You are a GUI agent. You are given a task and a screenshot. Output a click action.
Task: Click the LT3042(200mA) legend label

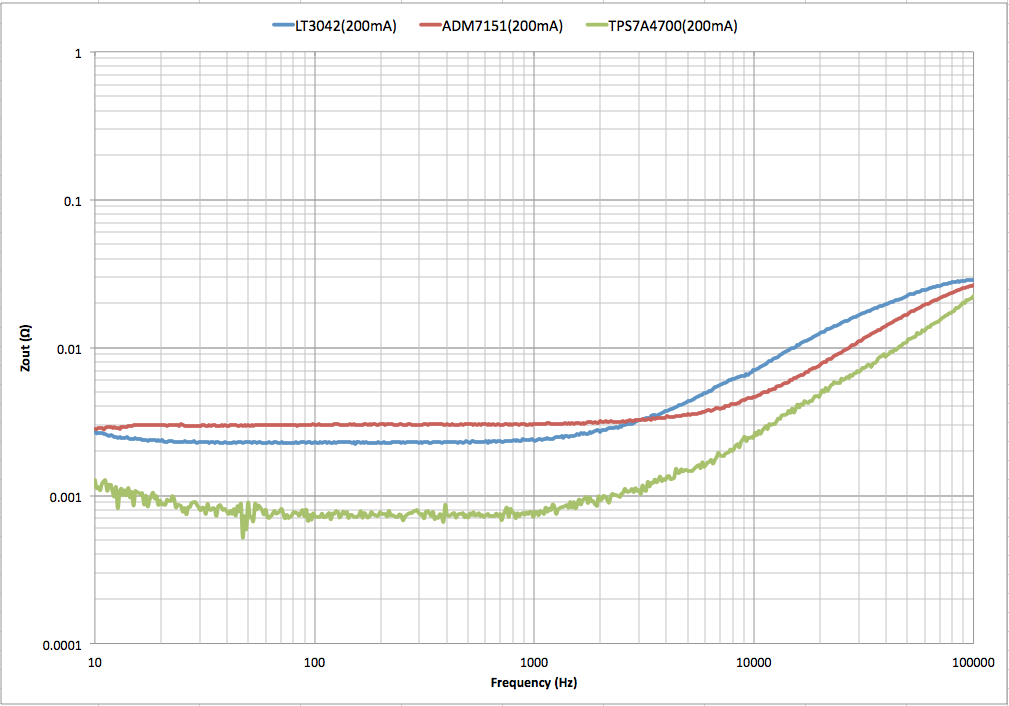(x=346, y=26)
